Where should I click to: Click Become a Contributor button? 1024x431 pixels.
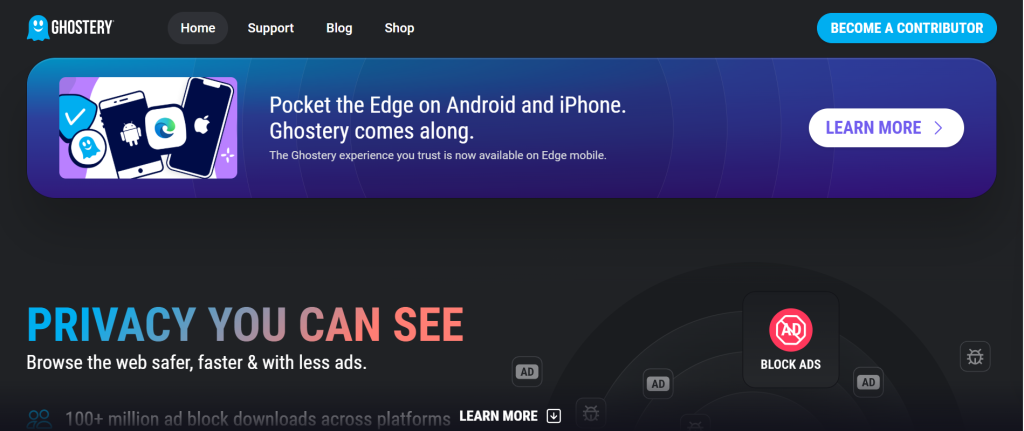[906, 28]
